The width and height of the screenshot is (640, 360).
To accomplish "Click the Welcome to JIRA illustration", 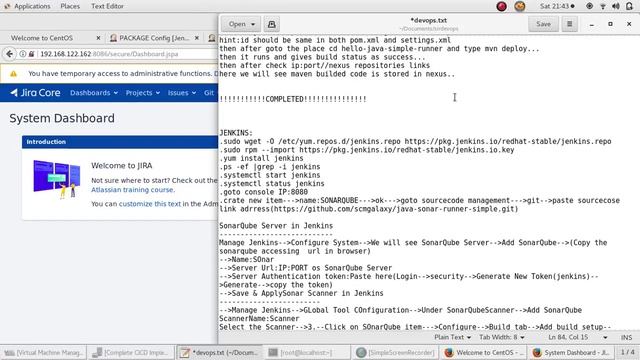I will pyautogui.click(x=57, y=179).
